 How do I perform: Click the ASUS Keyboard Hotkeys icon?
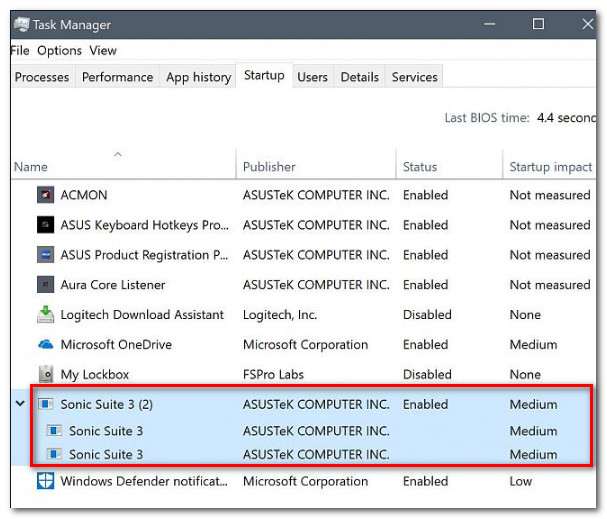45,225
